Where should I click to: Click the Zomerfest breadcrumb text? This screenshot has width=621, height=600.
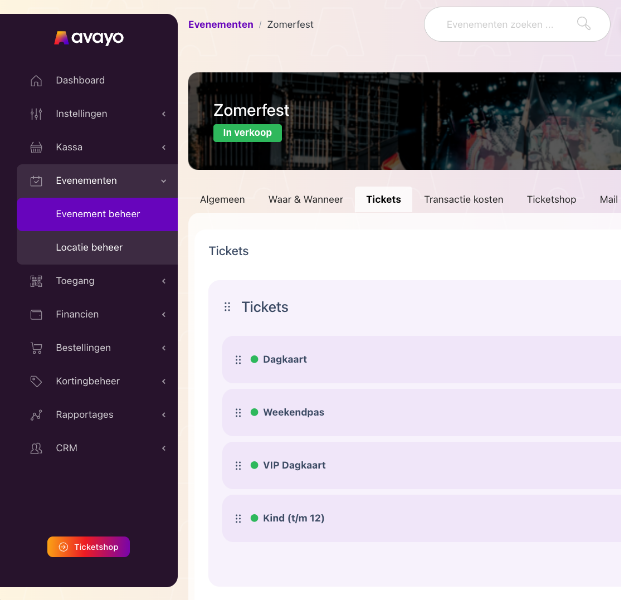tap(290, 25)
